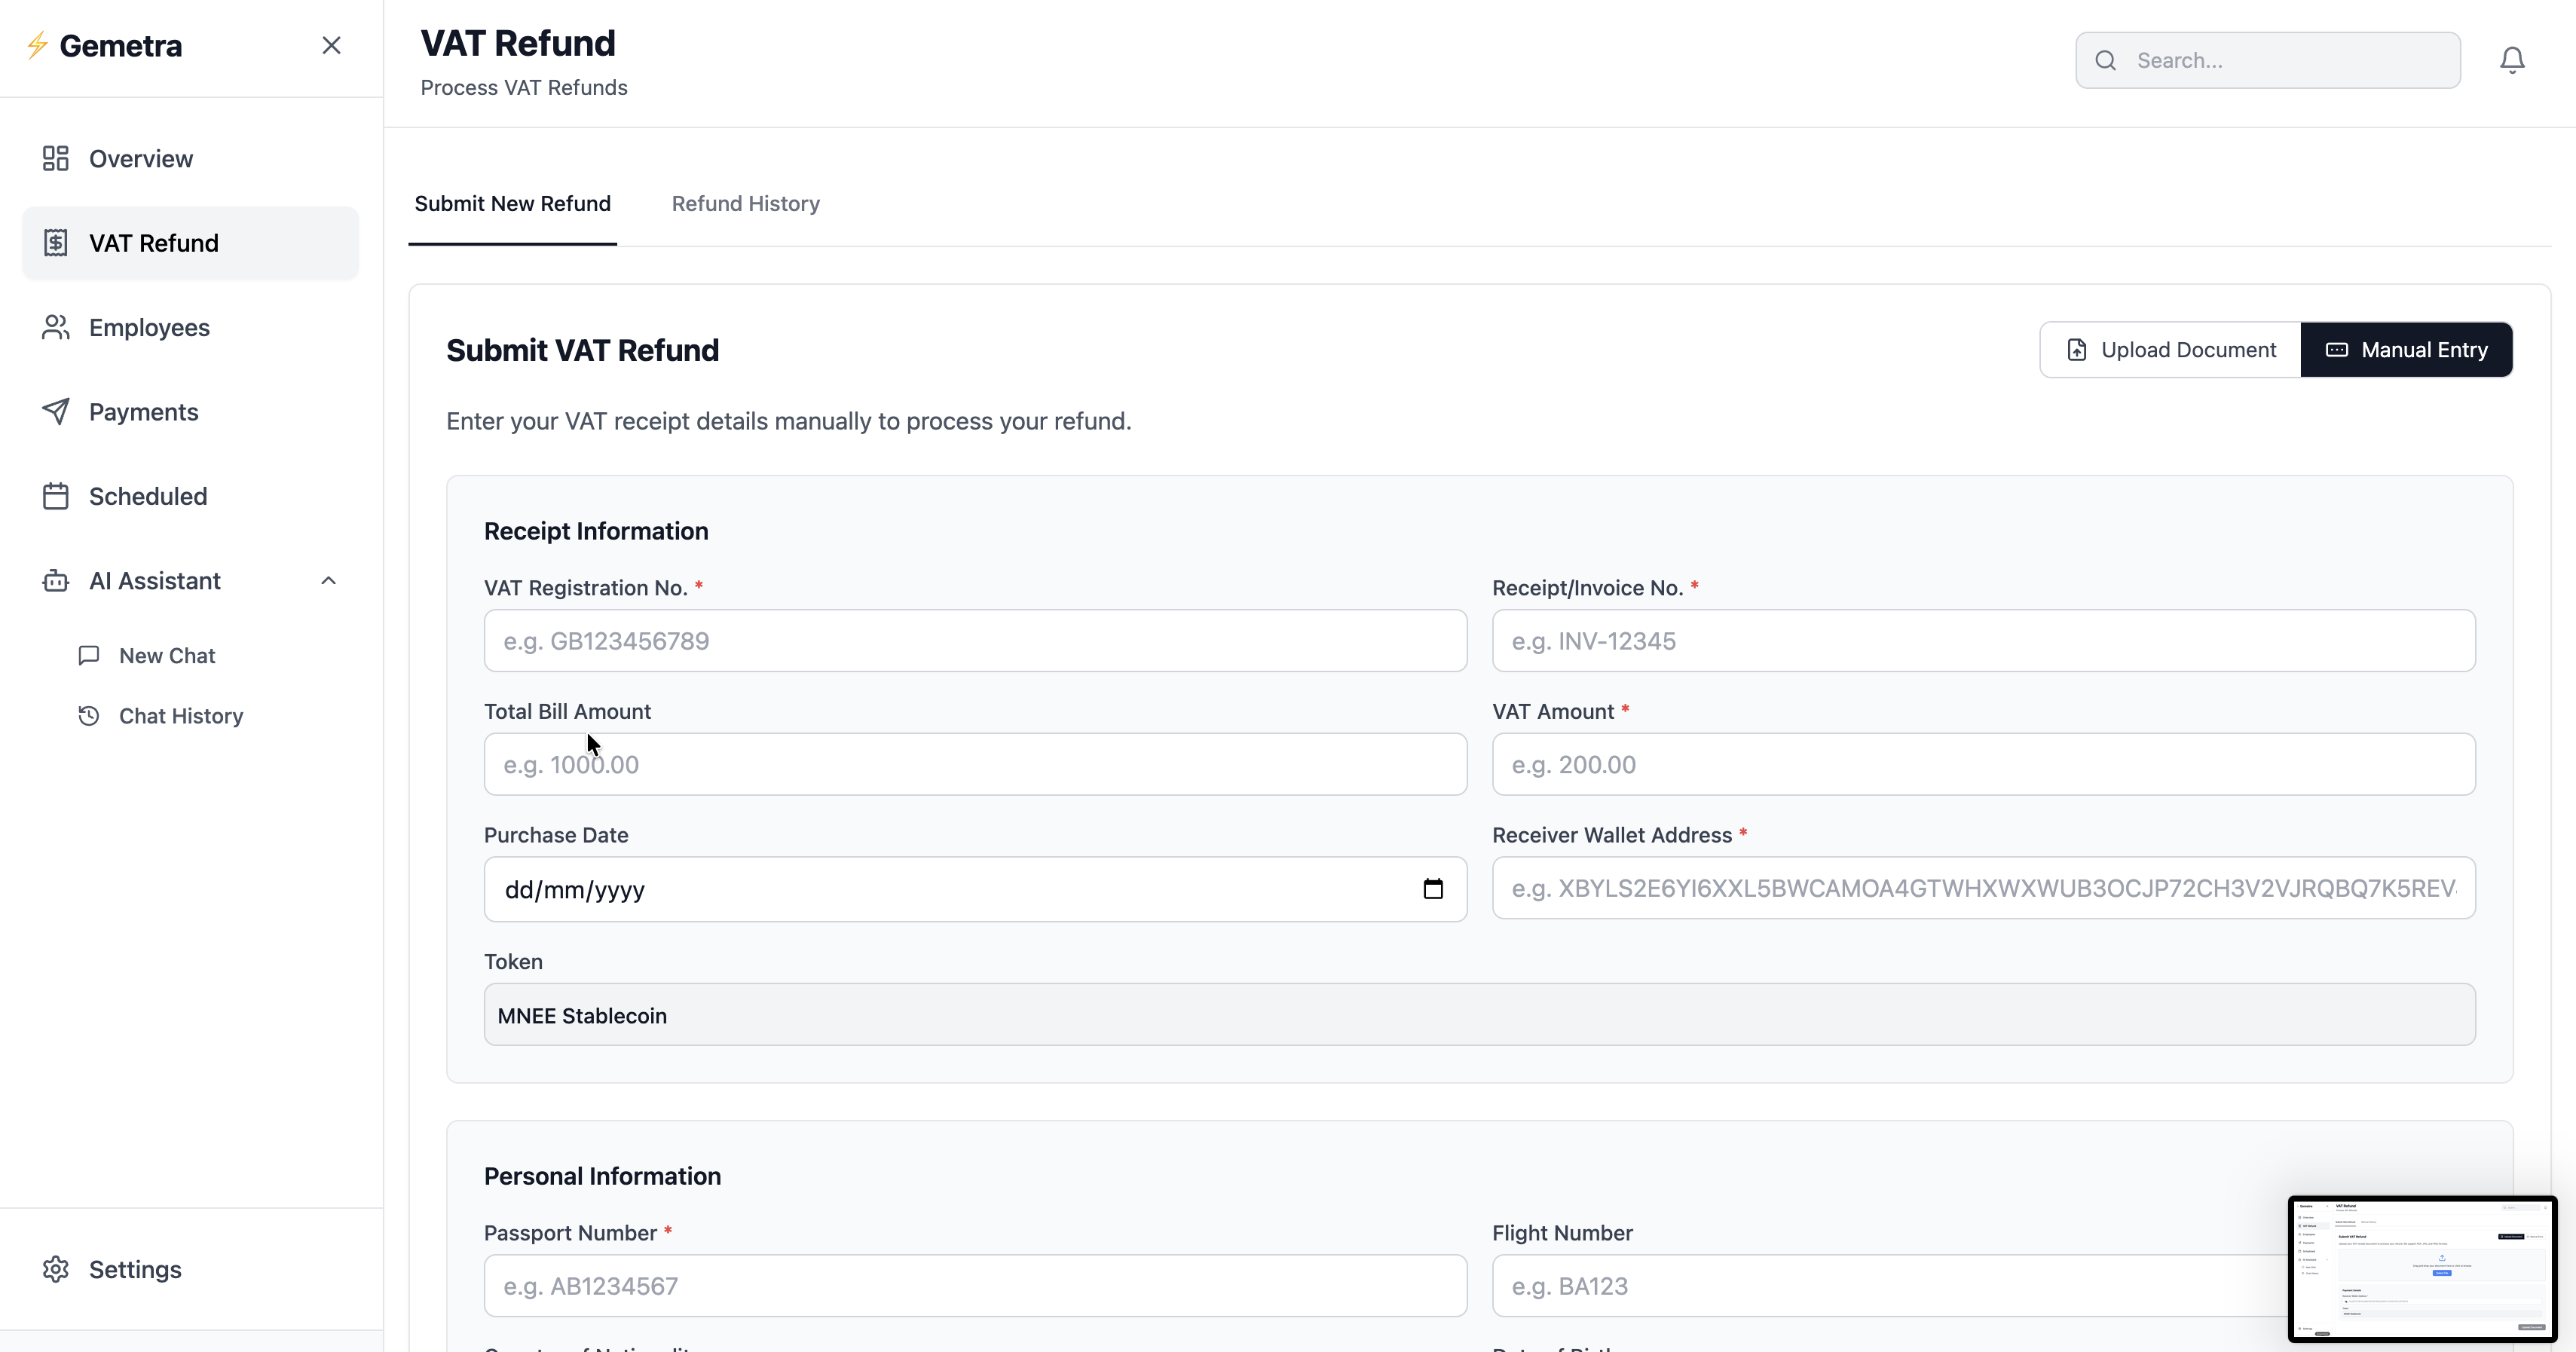Click the notification bell icon
Screen dimensions: 2576x1352
pos(2511,60)
